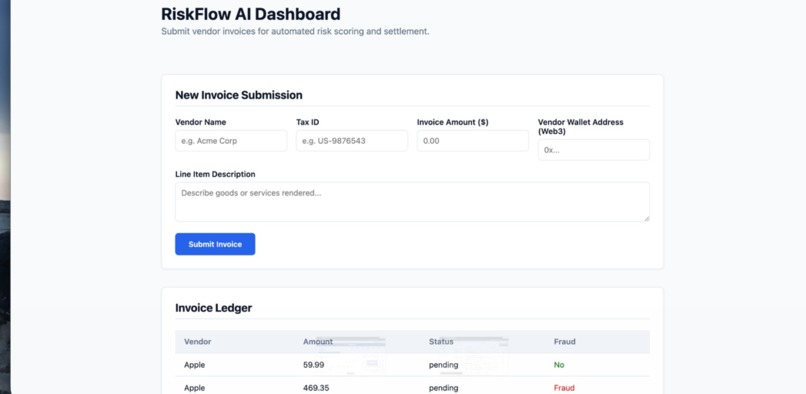The height and width of the screenshot is (394, 806).
Task: Click the red Fraud flag value
Action: pos(564,388)
